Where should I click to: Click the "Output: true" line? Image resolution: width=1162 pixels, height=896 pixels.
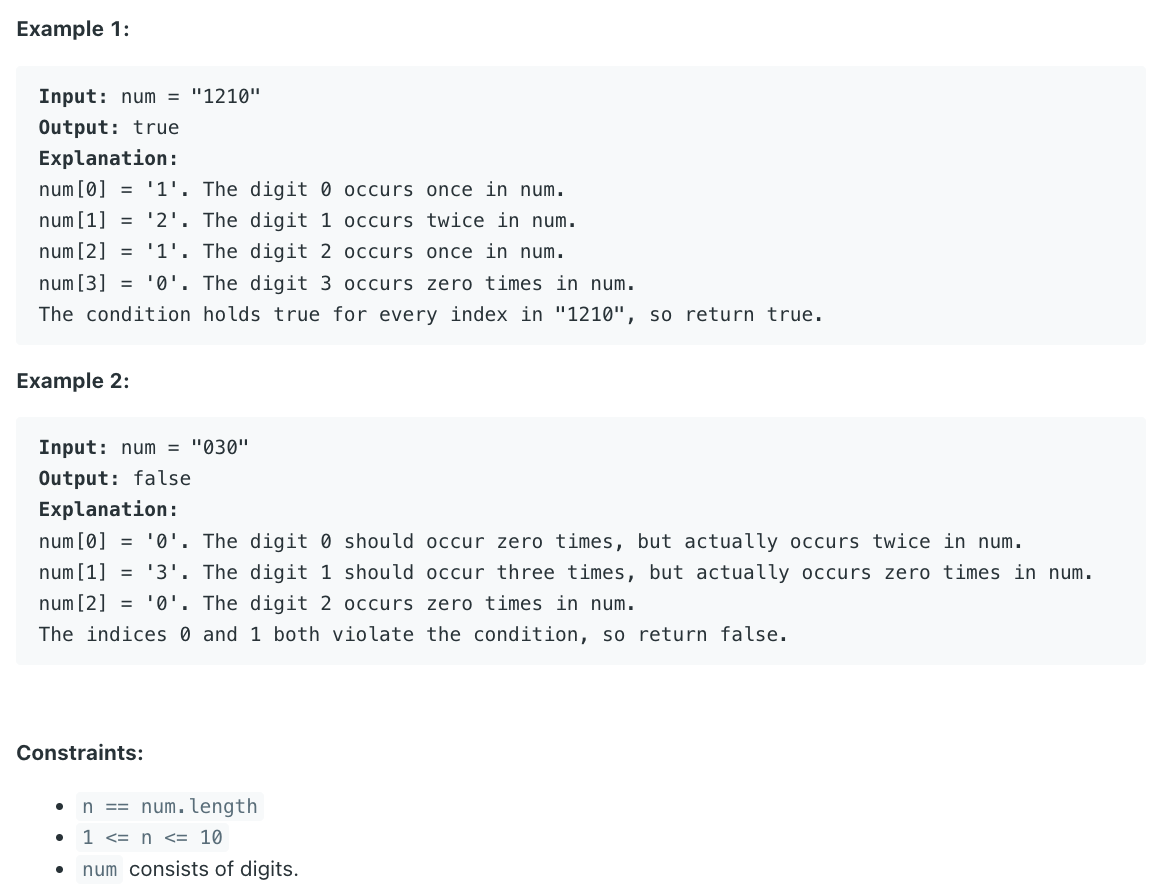pos(109,127)
